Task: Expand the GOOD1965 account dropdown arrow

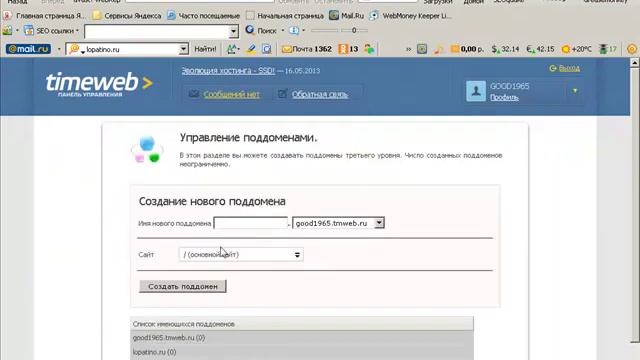Action: (x=575, y=91)
